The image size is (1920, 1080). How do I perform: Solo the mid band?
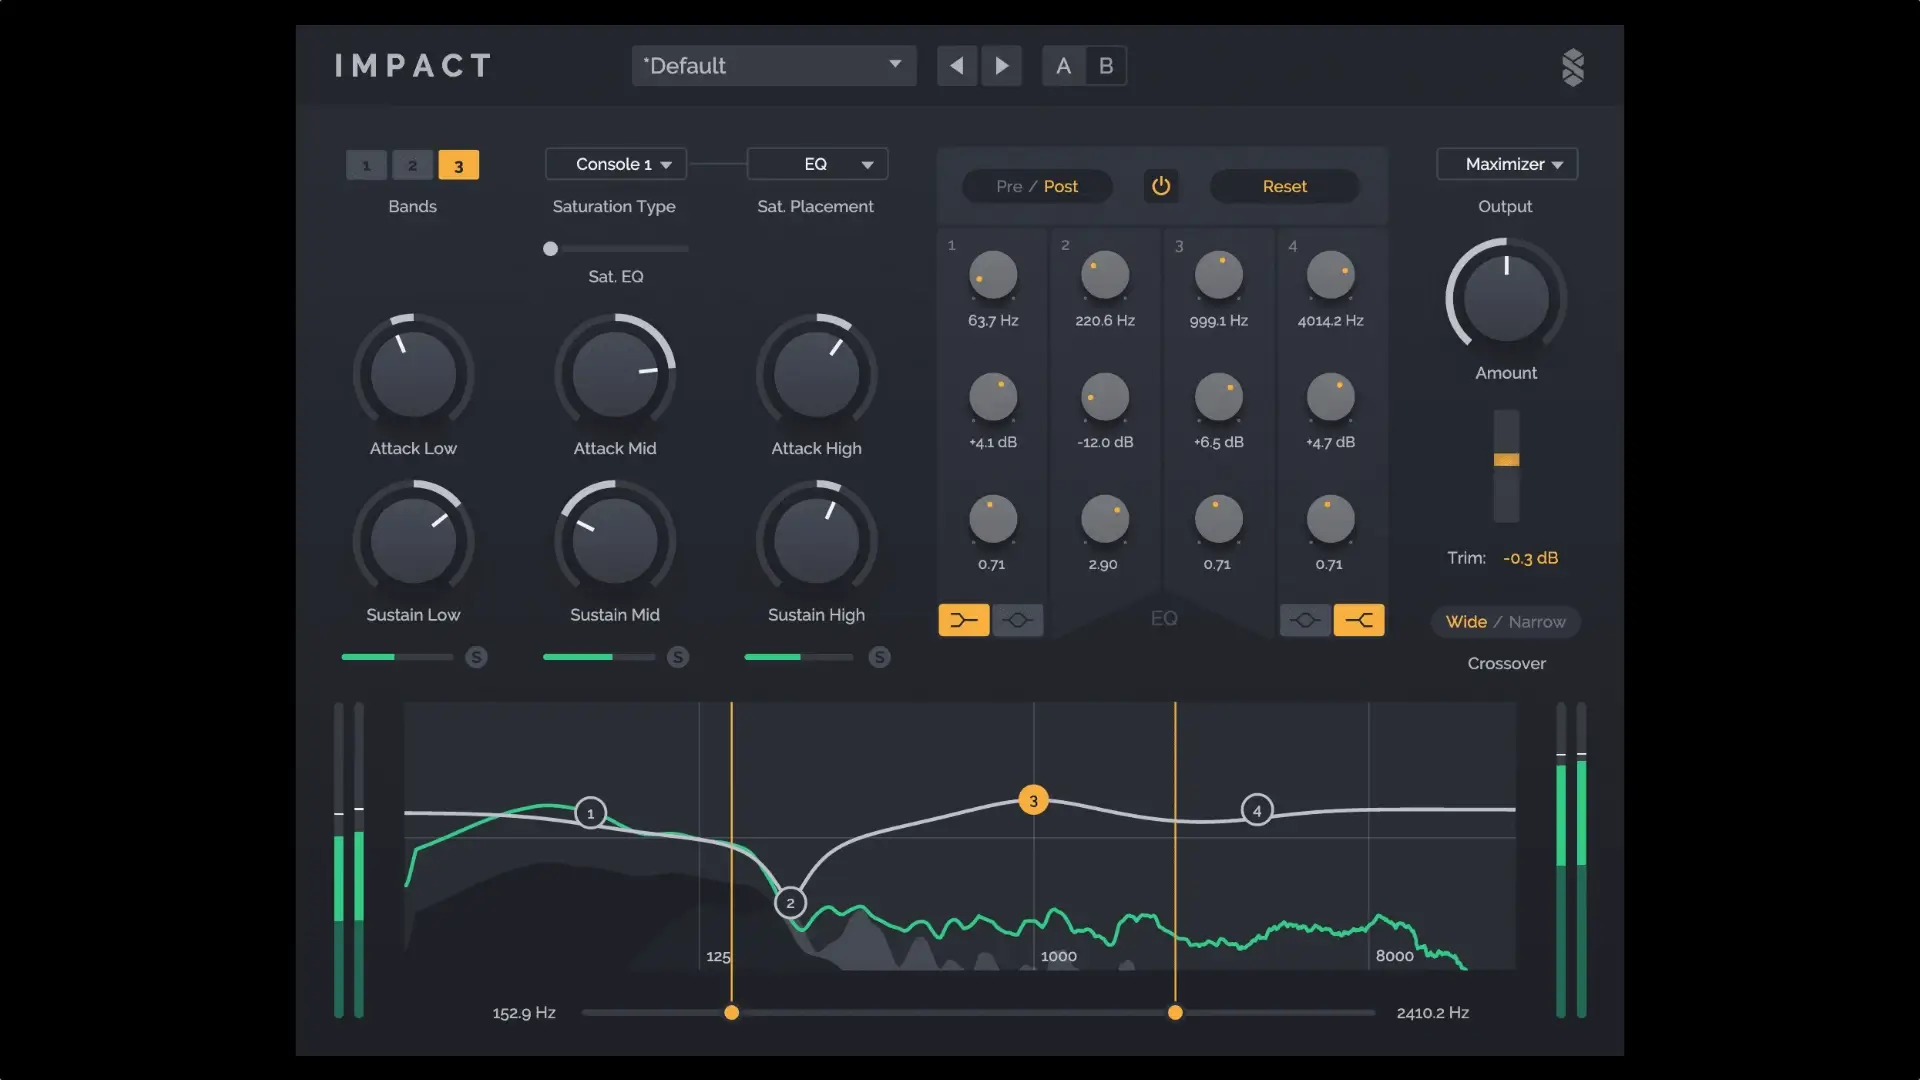coord(678,657)
